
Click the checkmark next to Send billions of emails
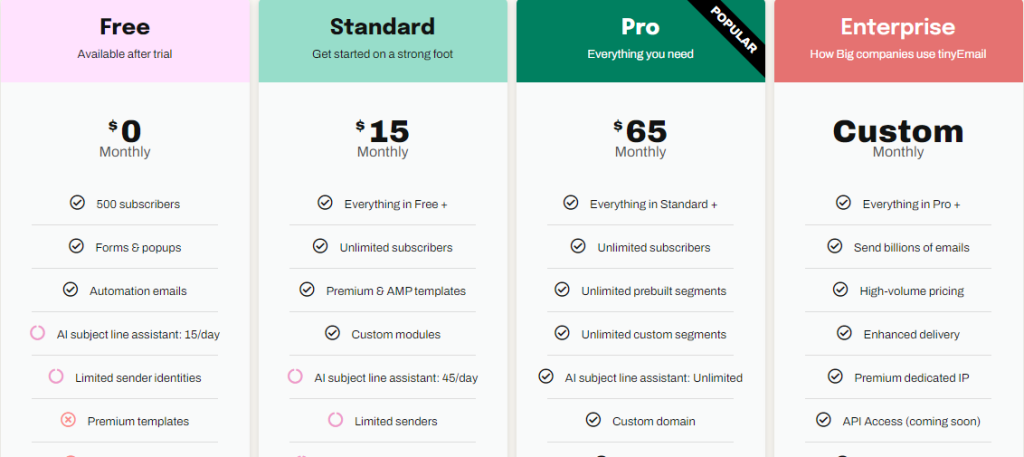(835, 246)
